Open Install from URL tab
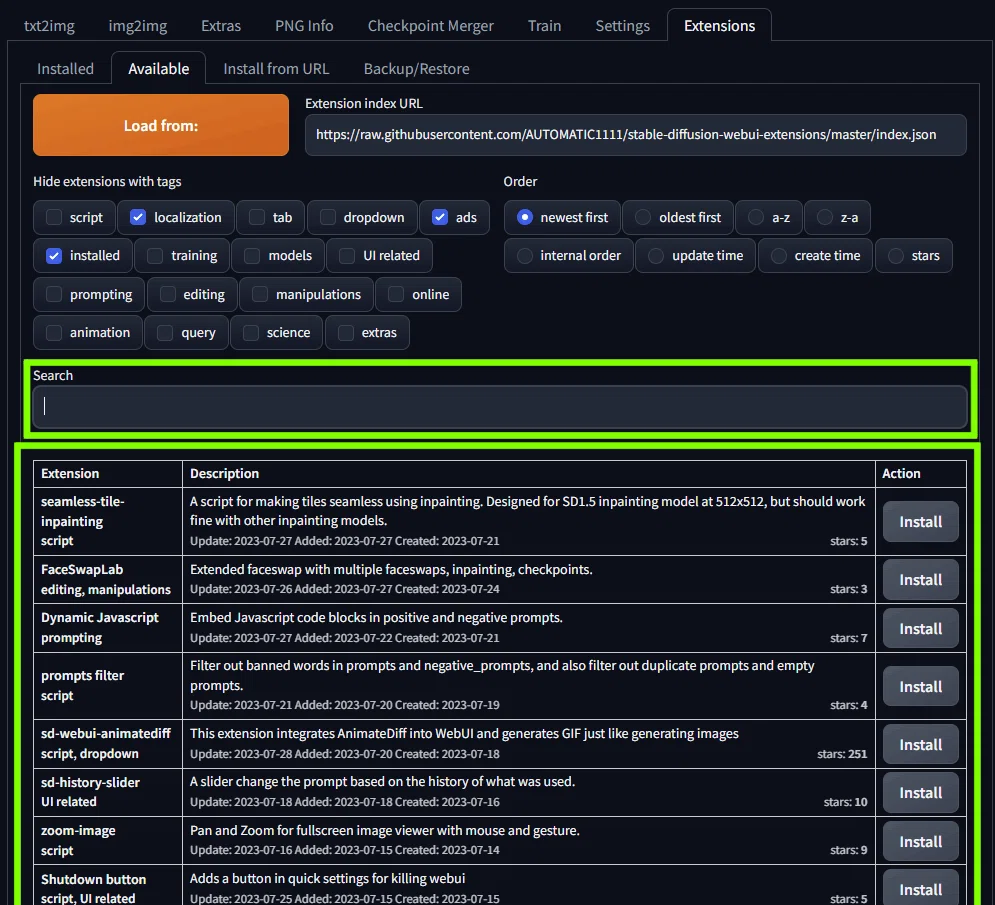Viewport: 995px width, 905px height. [276, 69]
